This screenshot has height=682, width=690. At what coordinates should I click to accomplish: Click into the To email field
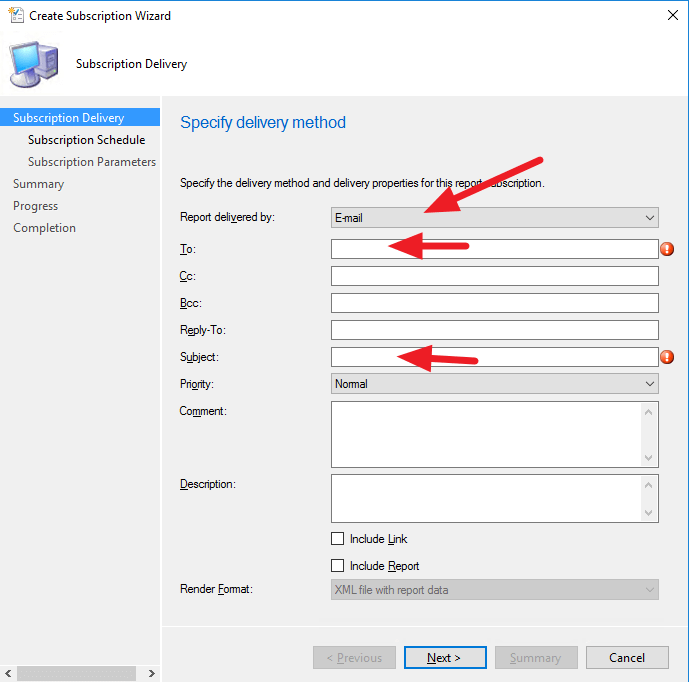494,249
